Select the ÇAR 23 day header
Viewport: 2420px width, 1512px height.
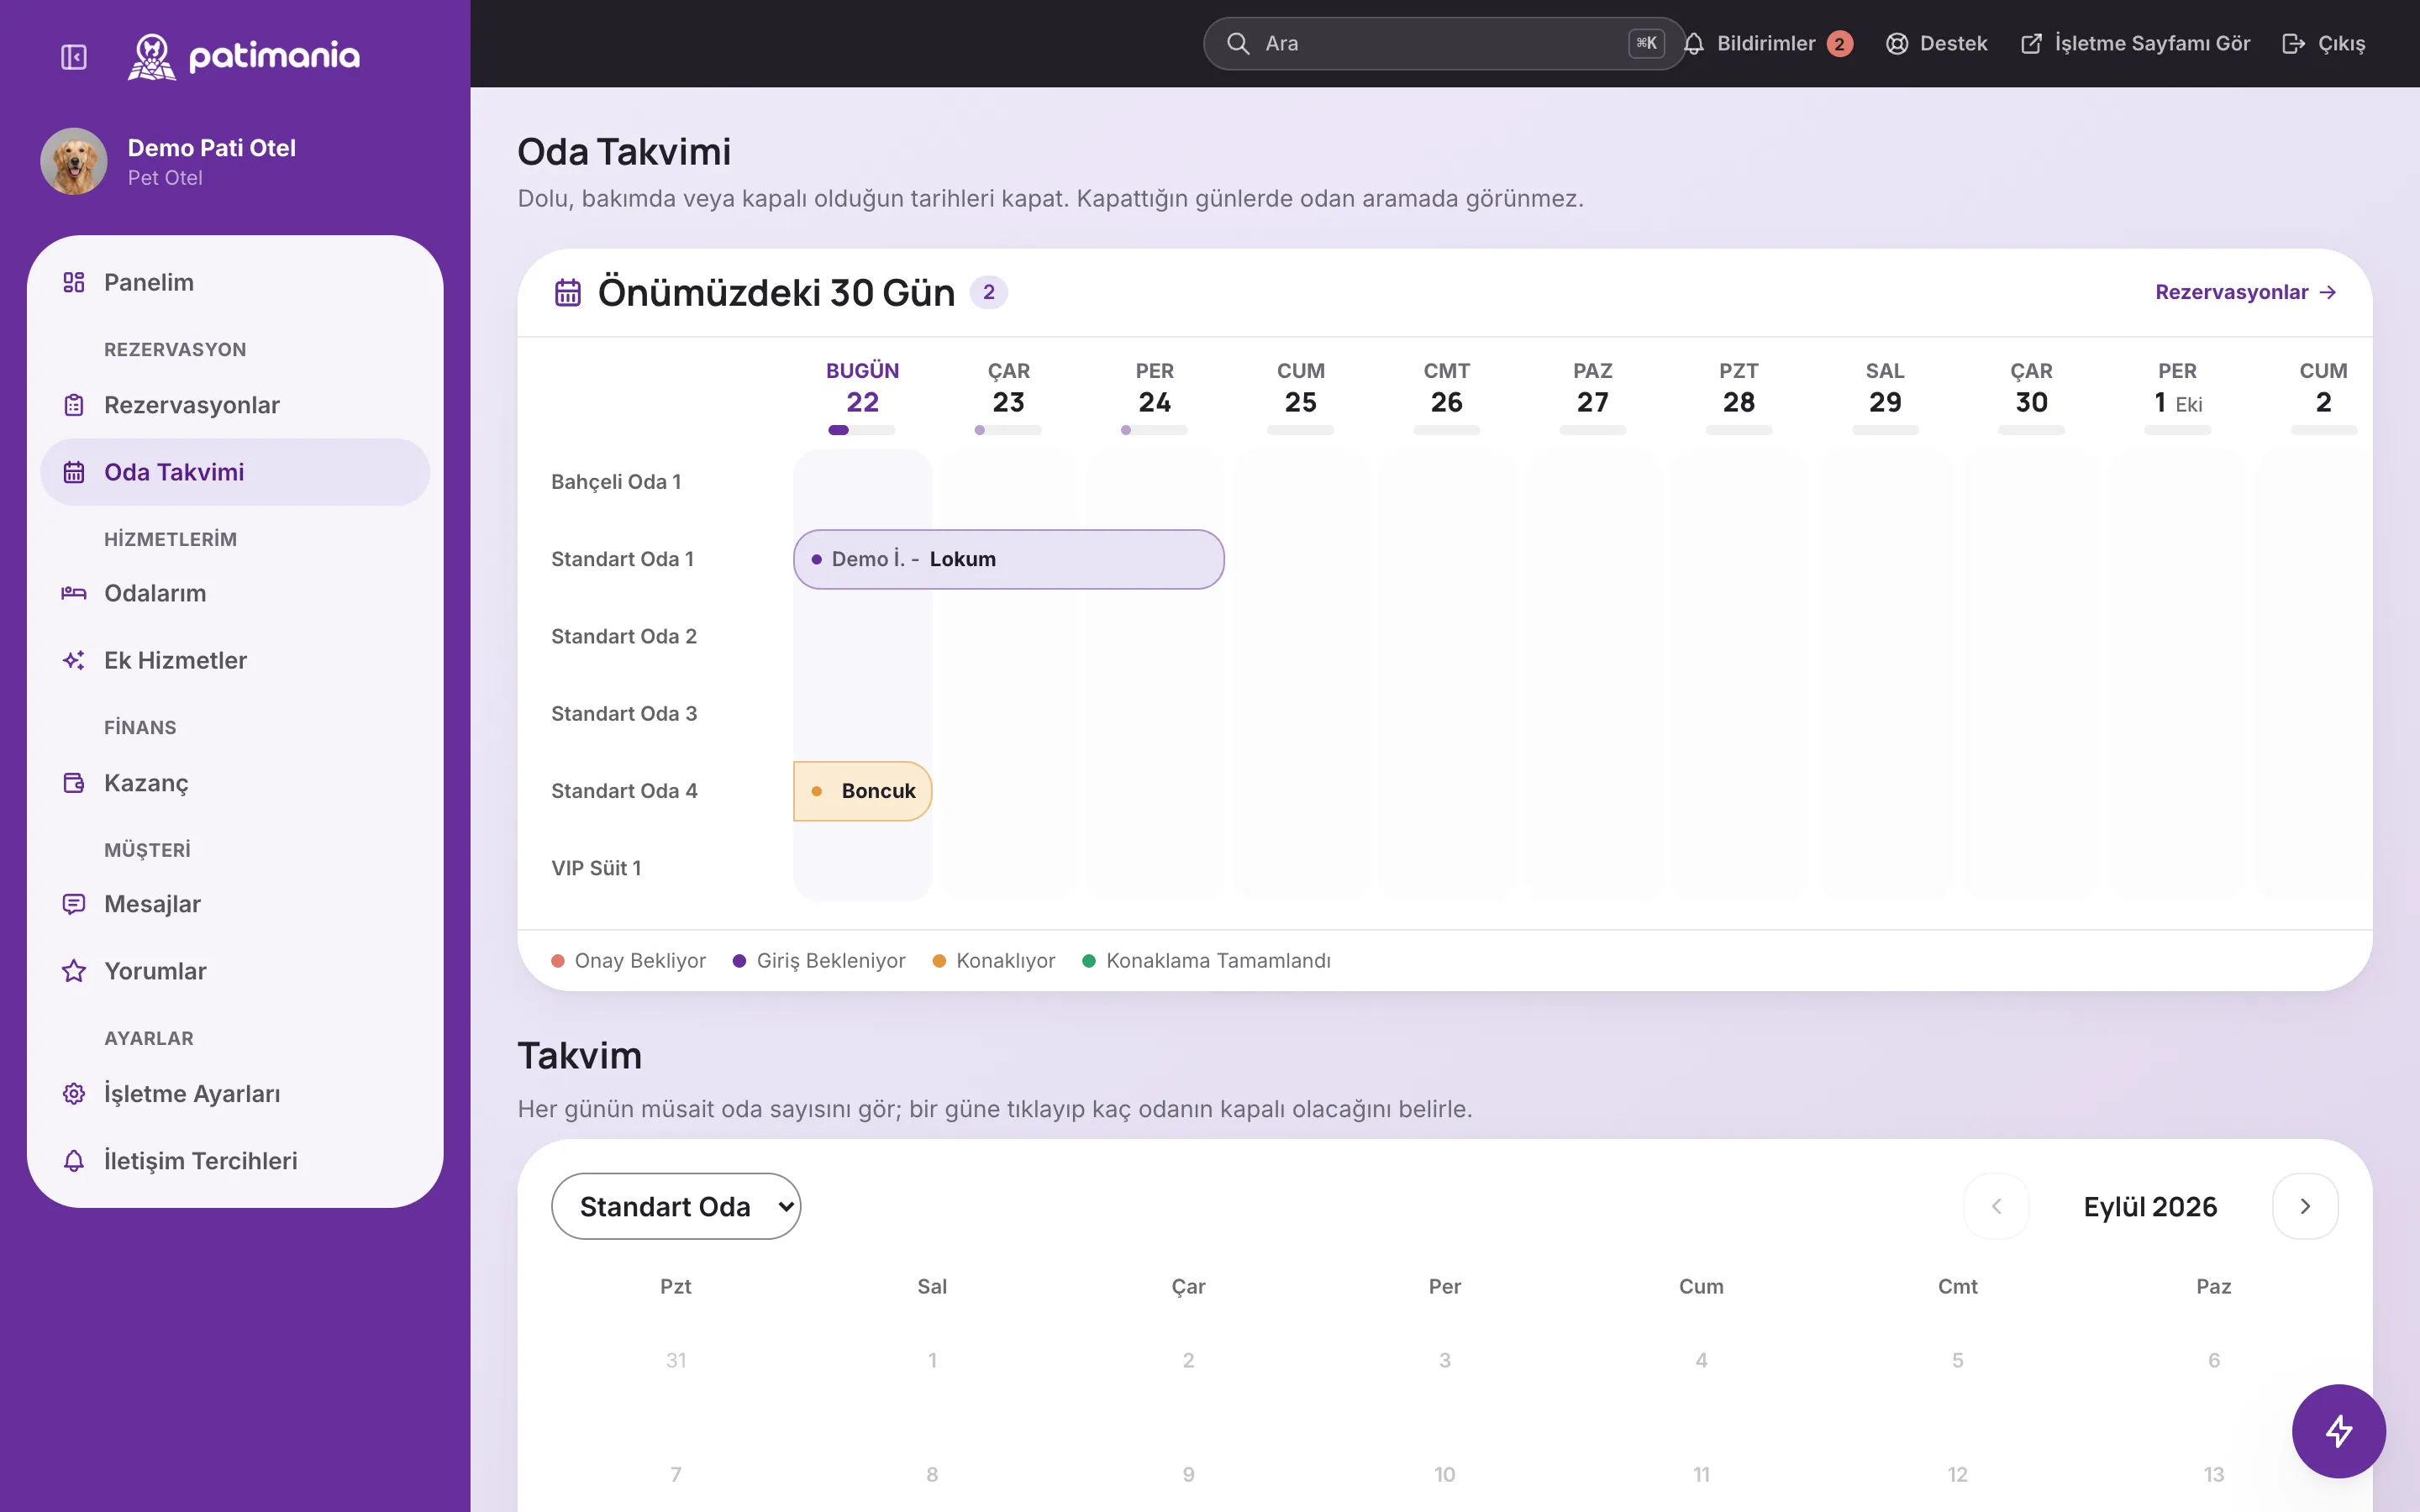[x=1008, y=388]
